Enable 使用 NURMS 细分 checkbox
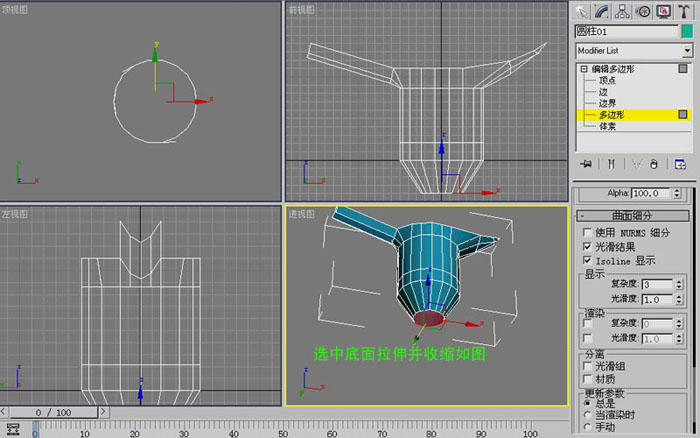The image size is (700, 438). click(x=588, y=233)
